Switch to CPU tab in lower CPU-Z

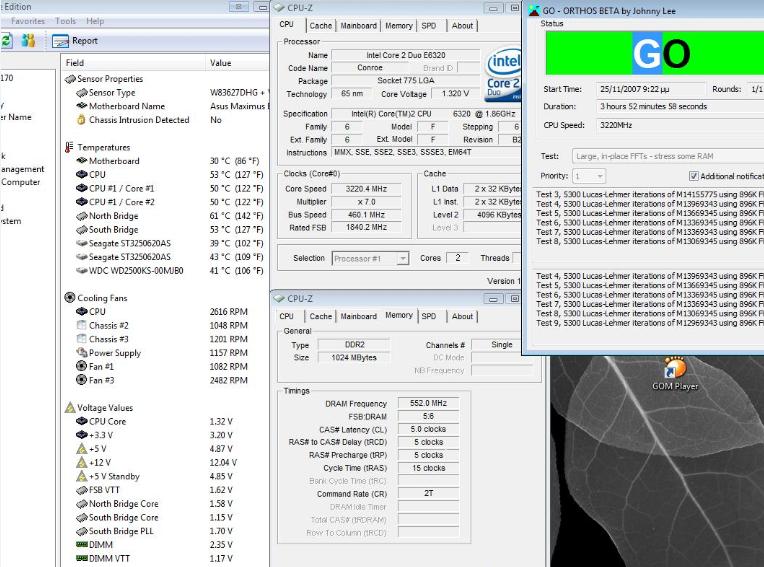[286, 316]
